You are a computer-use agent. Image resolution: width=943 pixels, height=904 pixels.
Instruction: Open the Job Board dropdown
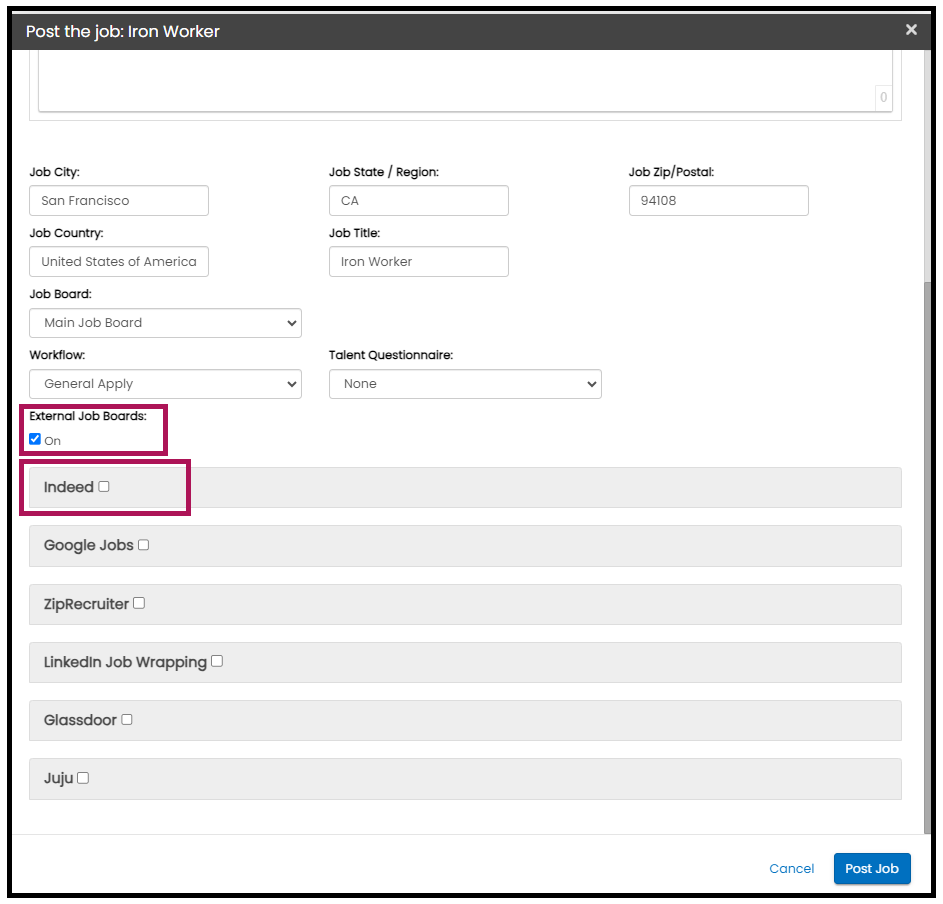(x=165, y=323)
